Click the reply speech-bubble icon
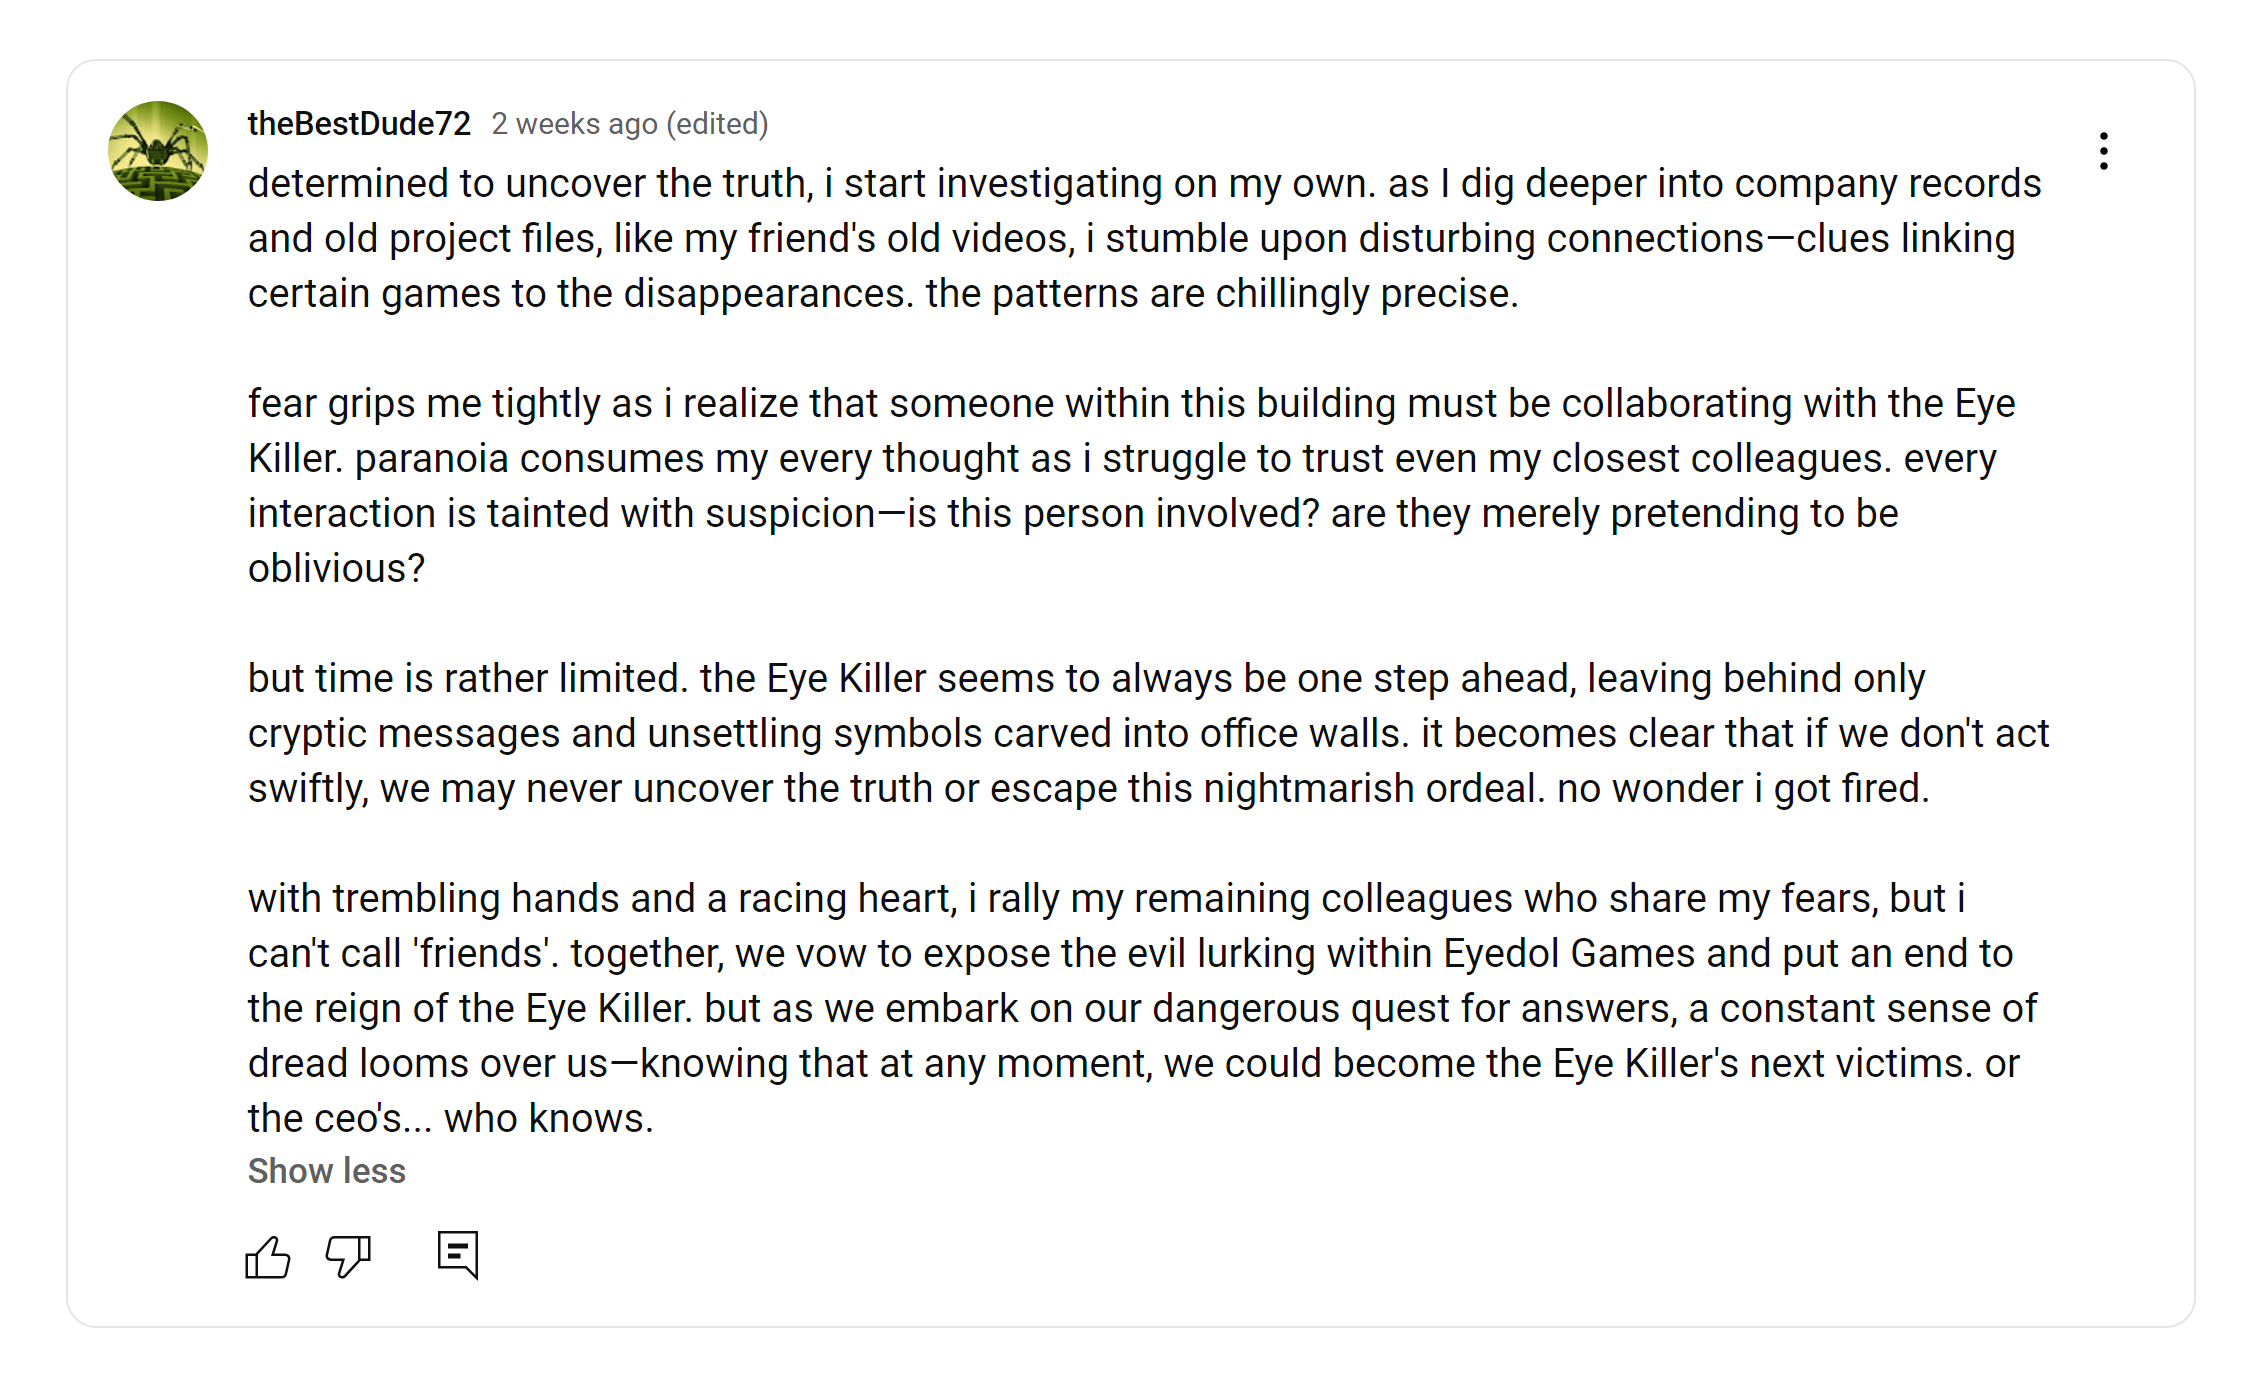The height and width of the screenshot is (1385, 2266). (x=458, y=1254)
